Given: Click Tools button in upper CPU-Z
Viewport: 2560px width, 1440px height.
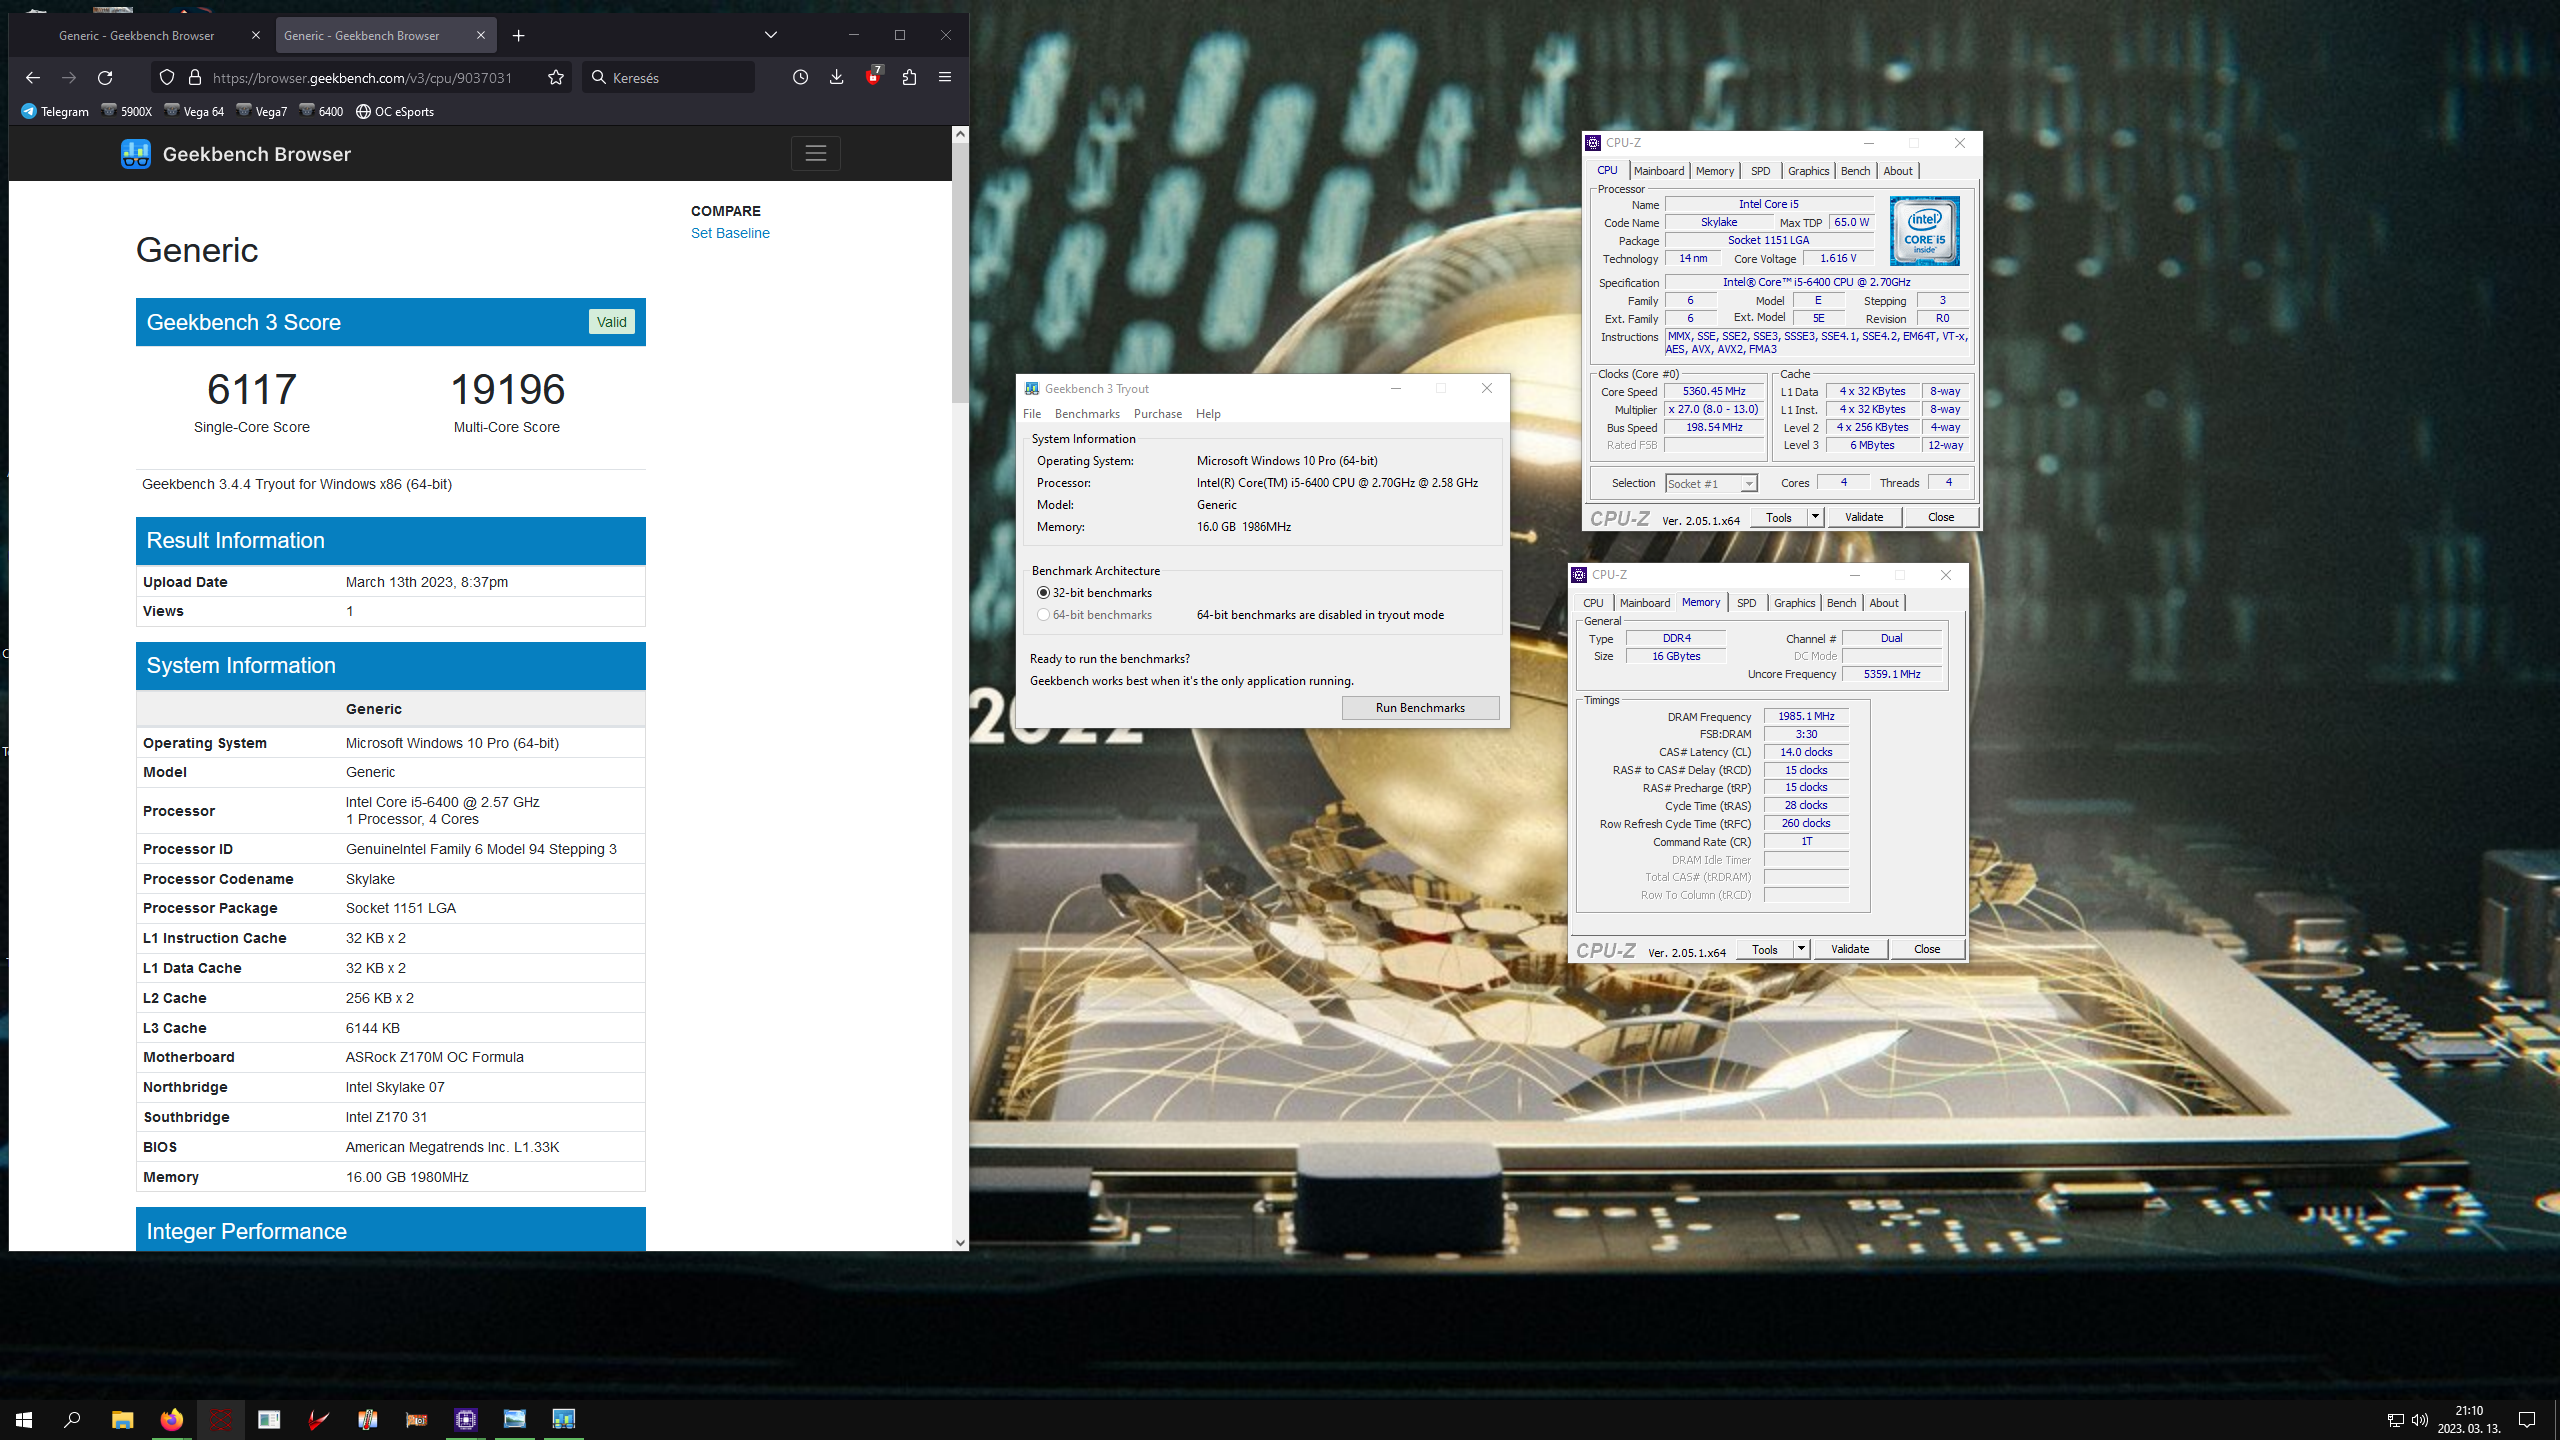Looking at the screenshot, I should pos(1778,517).
